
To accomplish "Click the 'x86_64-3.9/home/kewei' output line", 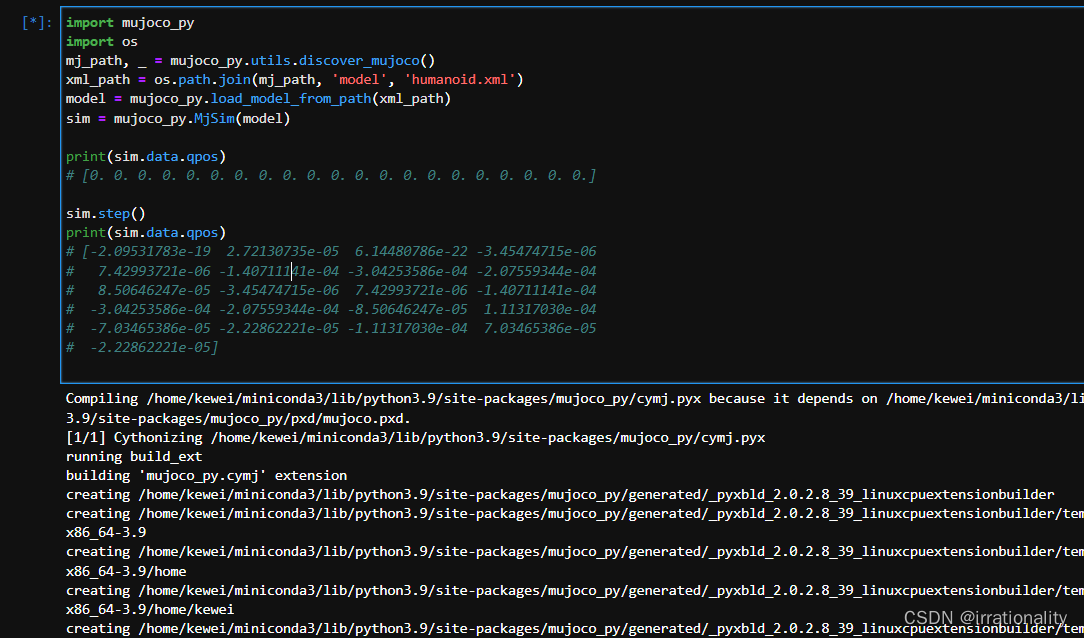I will (x=150, y=610).
